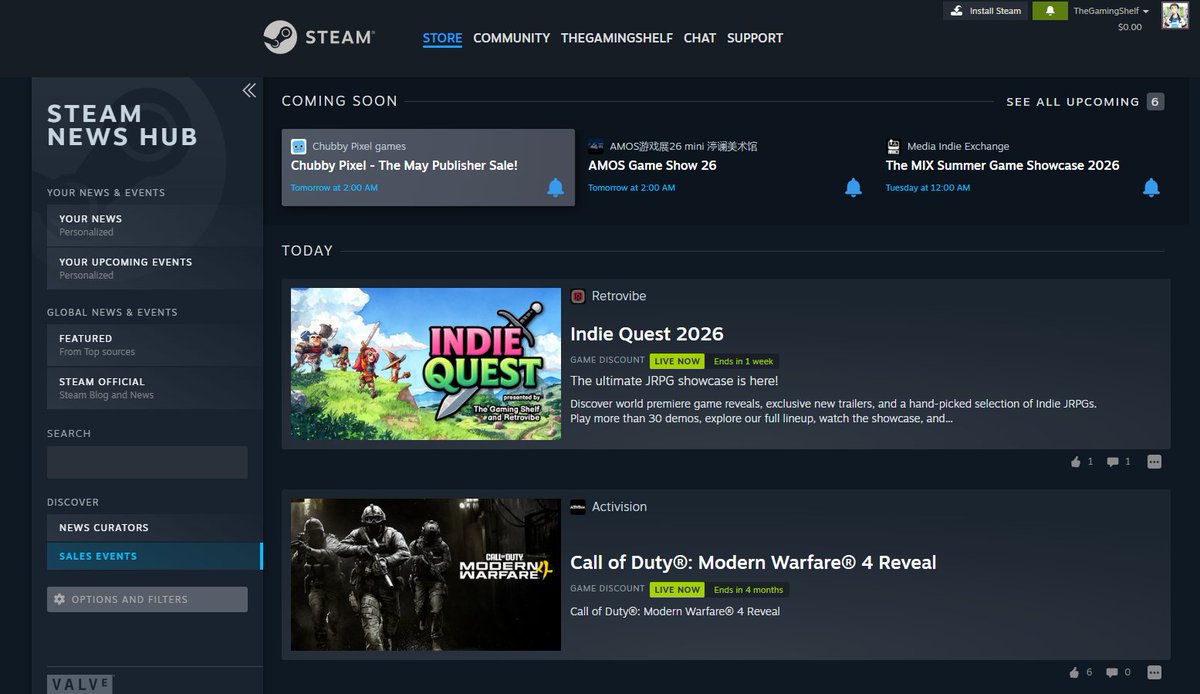Image resolution: width=1200 pixels, height=694 pixels.
Task: Click the Steam logo in the header
Action: tap(319, 37)
